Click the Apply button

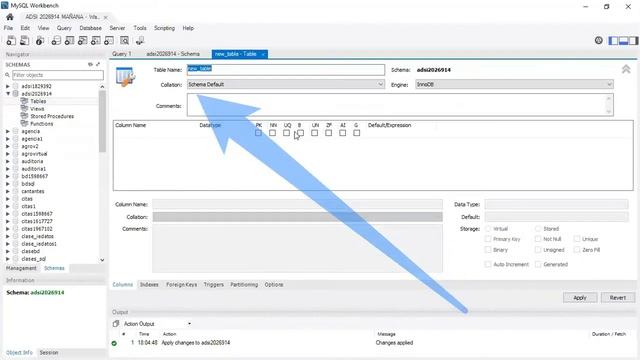(x=580, y=298)
